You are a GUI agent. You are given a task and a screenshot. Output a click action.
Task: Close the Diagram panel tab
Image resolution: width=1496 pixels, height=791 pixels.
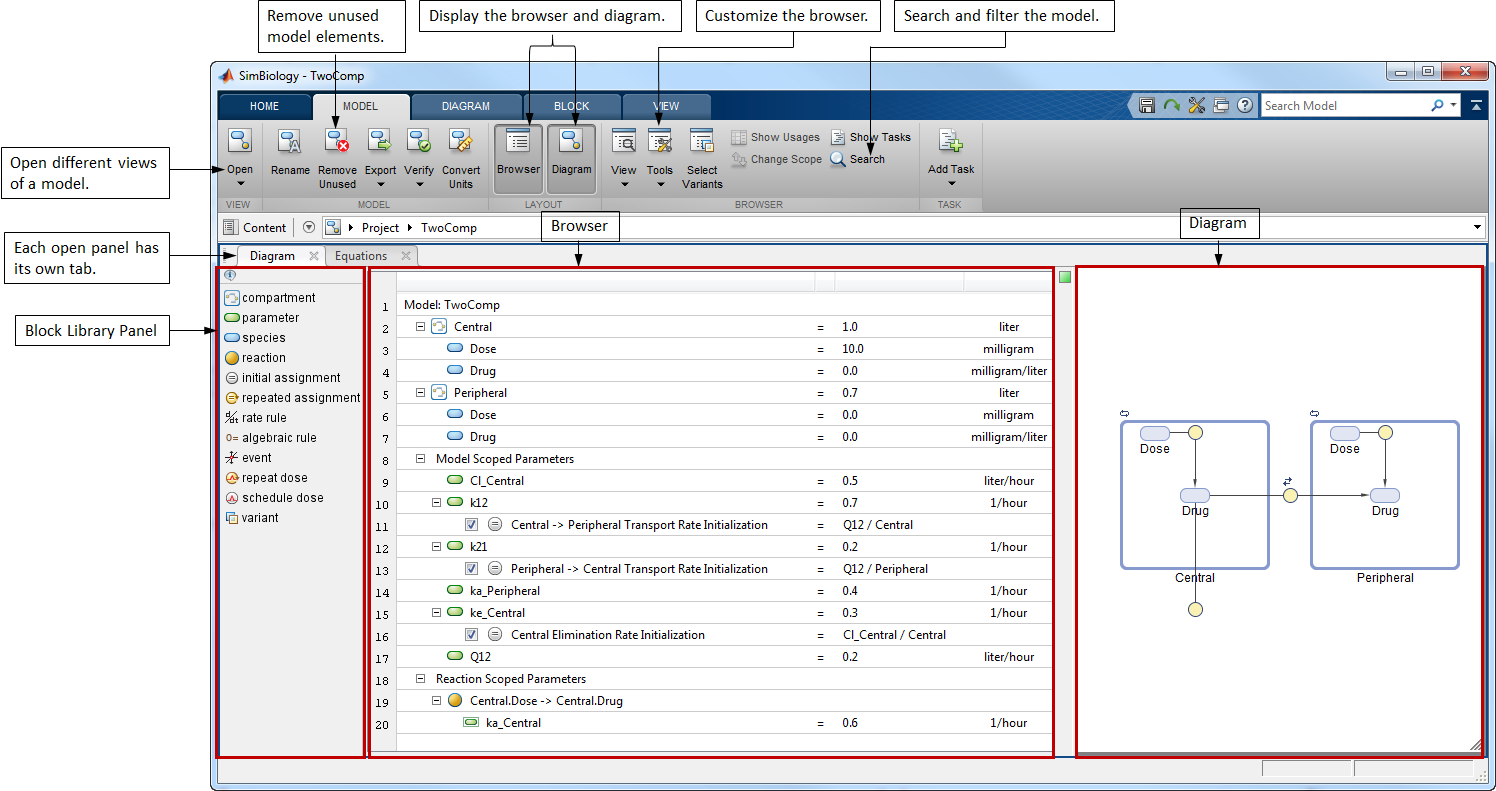click(x=314, y=256)
